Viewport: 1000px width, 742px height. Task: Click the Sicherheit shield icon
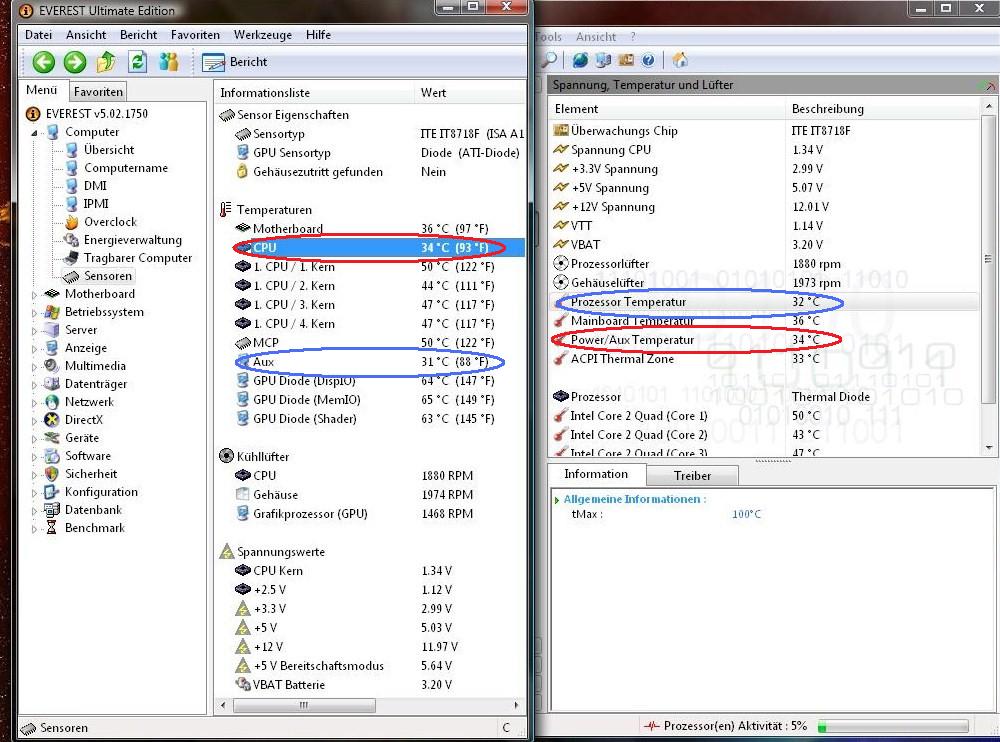coord(52,473)
